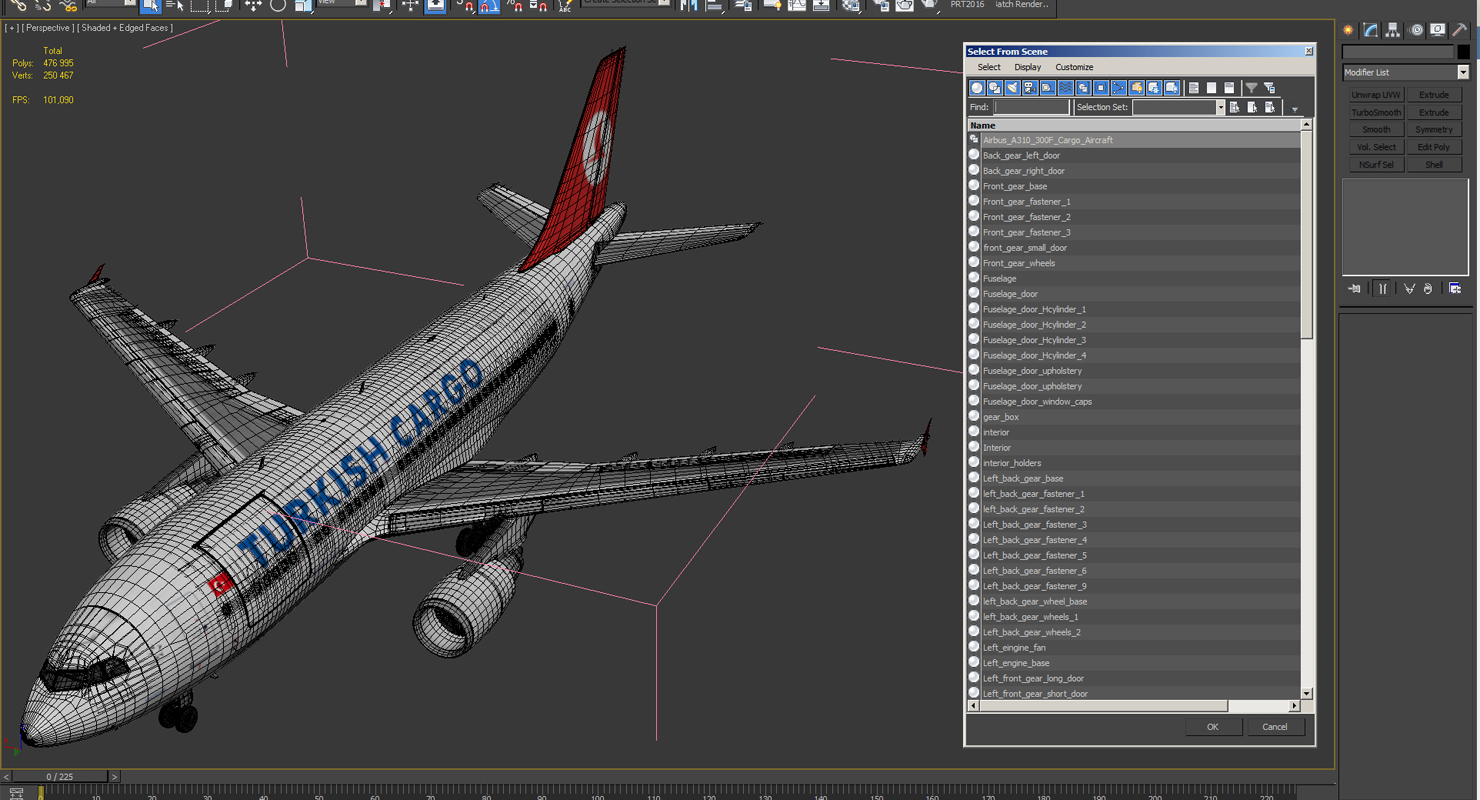Click next-frame arrow right of time slider
This screenshot has width=1480, height=800.
coord(114,776)
